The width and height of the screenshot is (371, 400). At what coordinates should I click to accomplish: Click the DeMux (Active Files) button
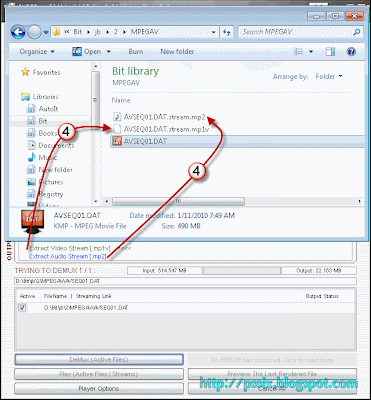click(99, 360)
